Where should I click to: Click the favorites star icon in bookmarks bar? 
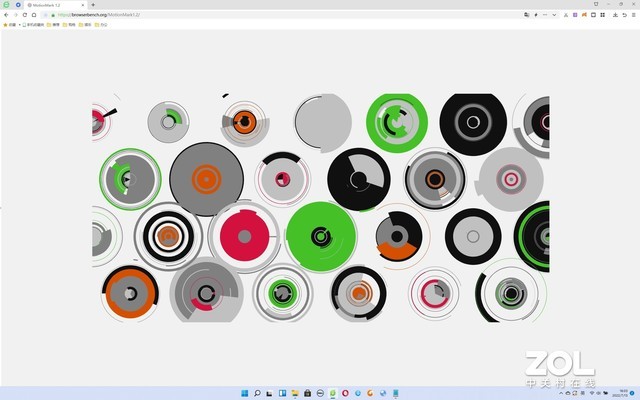5,24
